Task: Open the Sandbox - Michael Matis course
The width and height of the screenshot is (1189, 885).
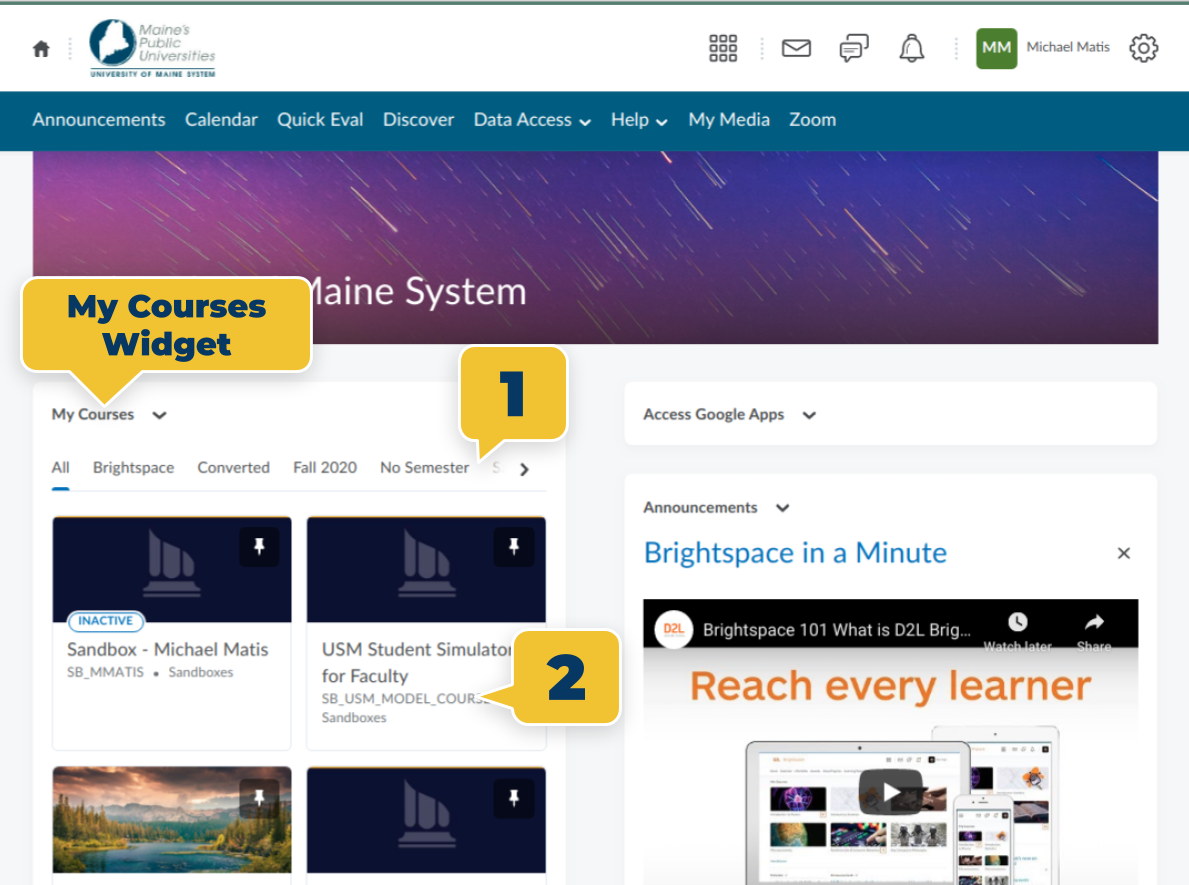Action: coord(168,650)
